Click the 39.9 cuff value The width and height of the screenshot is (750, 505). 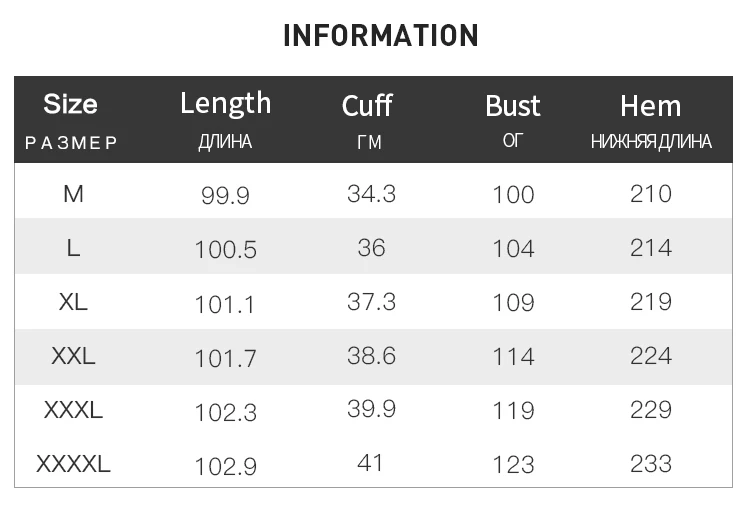[371, 409]
